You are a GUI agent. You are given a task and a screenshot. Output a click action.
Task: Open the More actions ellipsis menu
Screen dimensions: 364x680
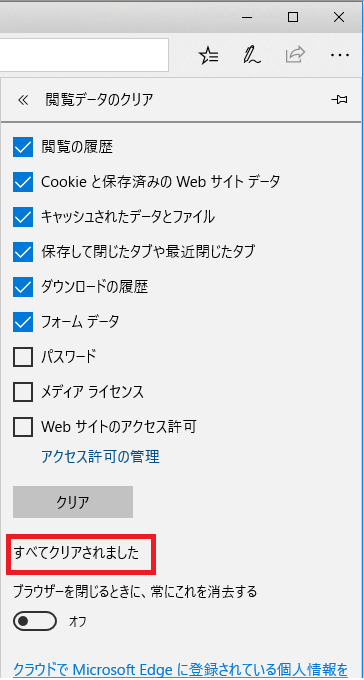[x=339, y=56]
